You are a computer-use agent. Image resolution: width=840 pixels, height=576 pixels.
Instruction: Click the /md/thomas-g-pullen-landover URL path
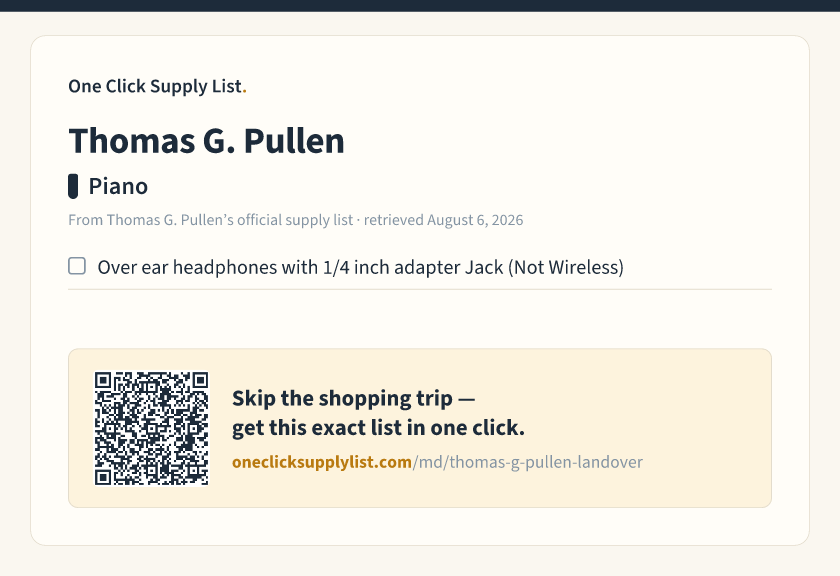pos(528,462)
